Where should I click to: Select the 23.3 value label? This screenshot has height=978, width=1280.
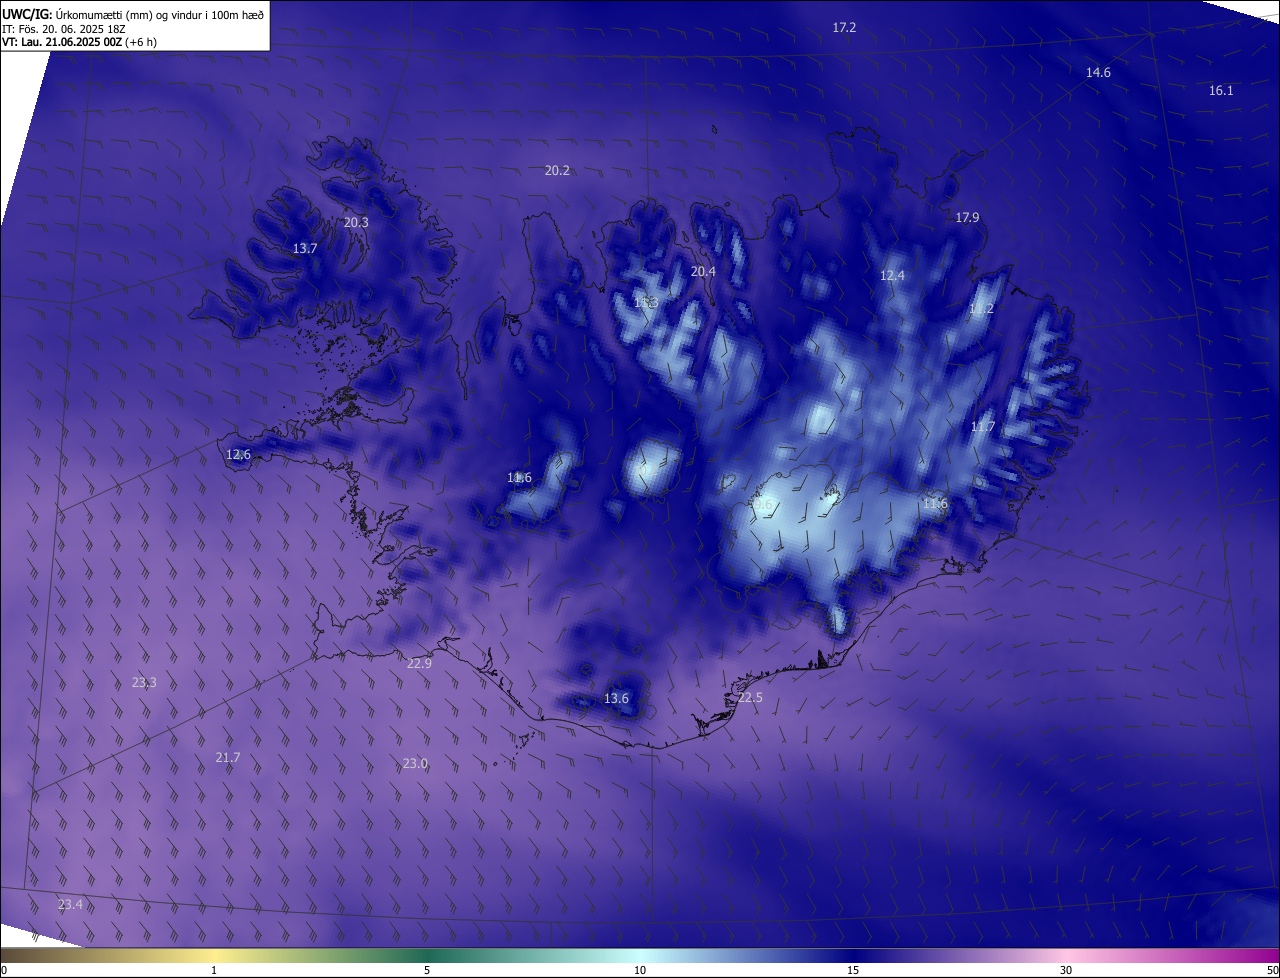[x=144, y=682]
